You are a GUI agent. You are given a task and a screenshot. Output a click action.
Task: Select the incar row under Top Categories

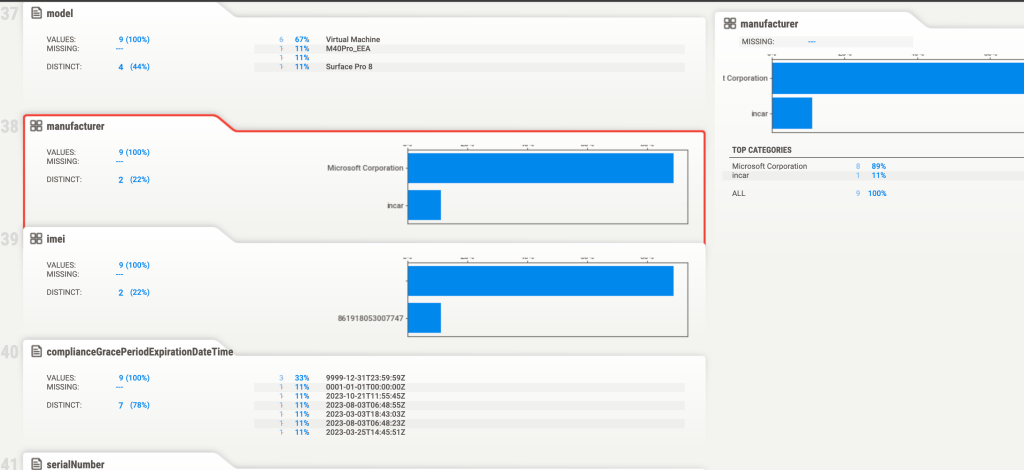[x=741, y=174]
